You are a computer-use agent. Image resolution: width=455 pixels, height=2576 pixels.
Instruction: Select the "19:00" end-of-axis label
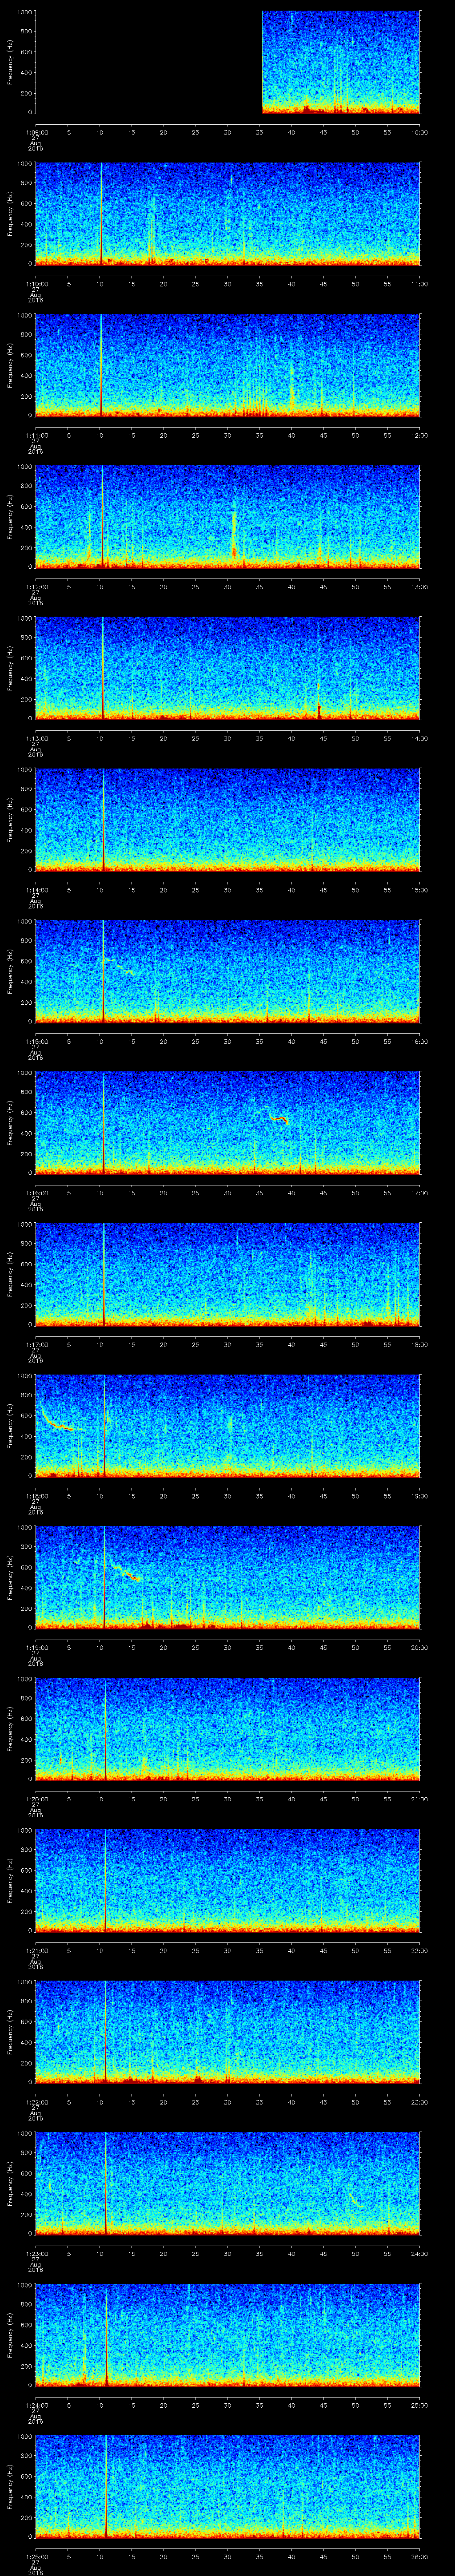click(x=419, y=1496)
